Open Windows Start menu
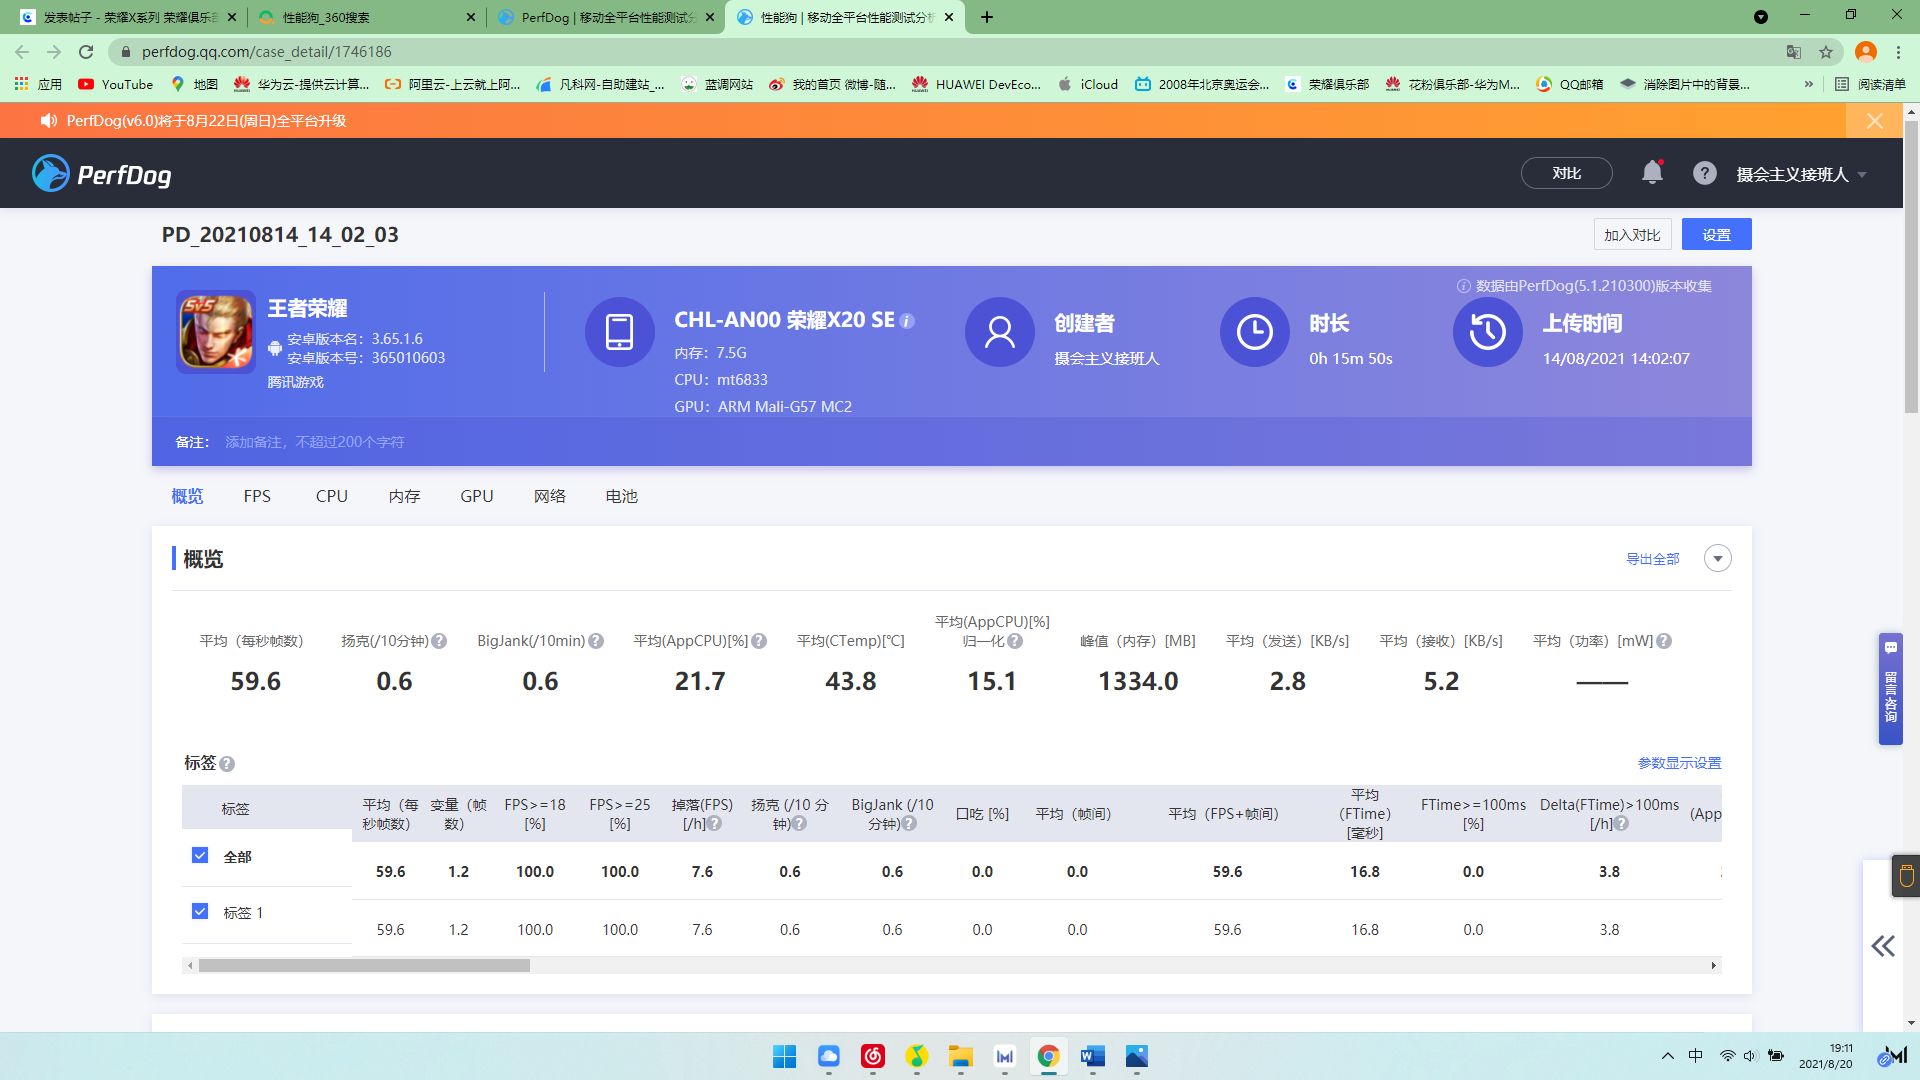1920x1080 pixels. click(784, 1056)
